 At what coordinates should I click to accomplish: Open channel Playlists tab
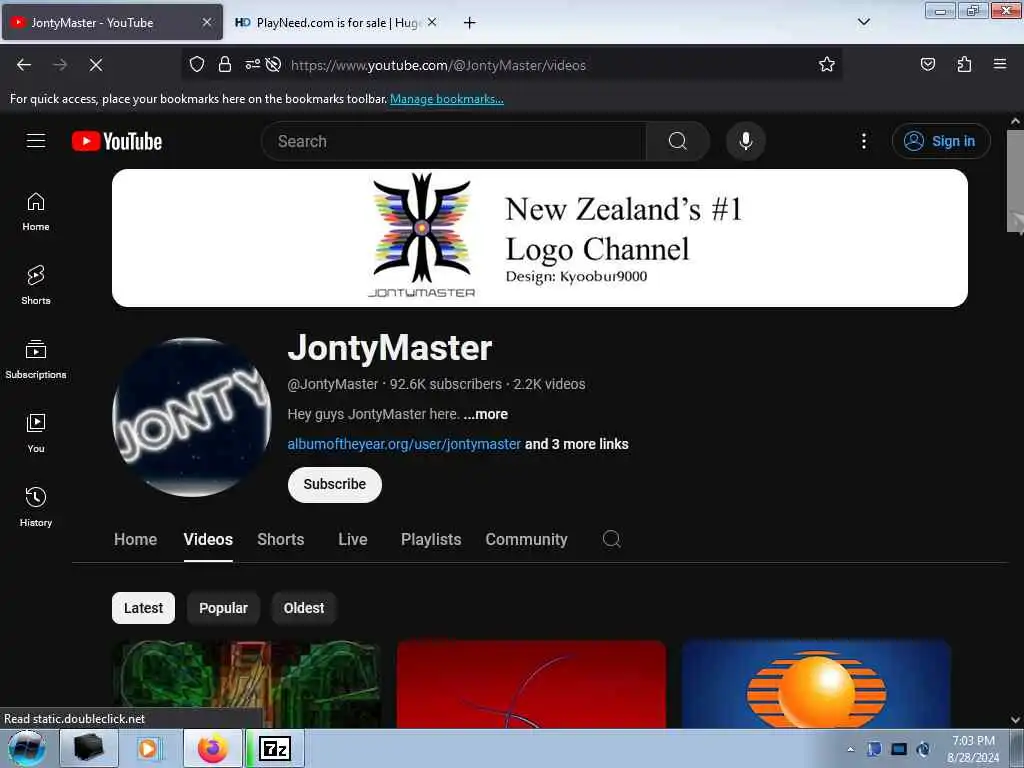[x=431, y=539]
